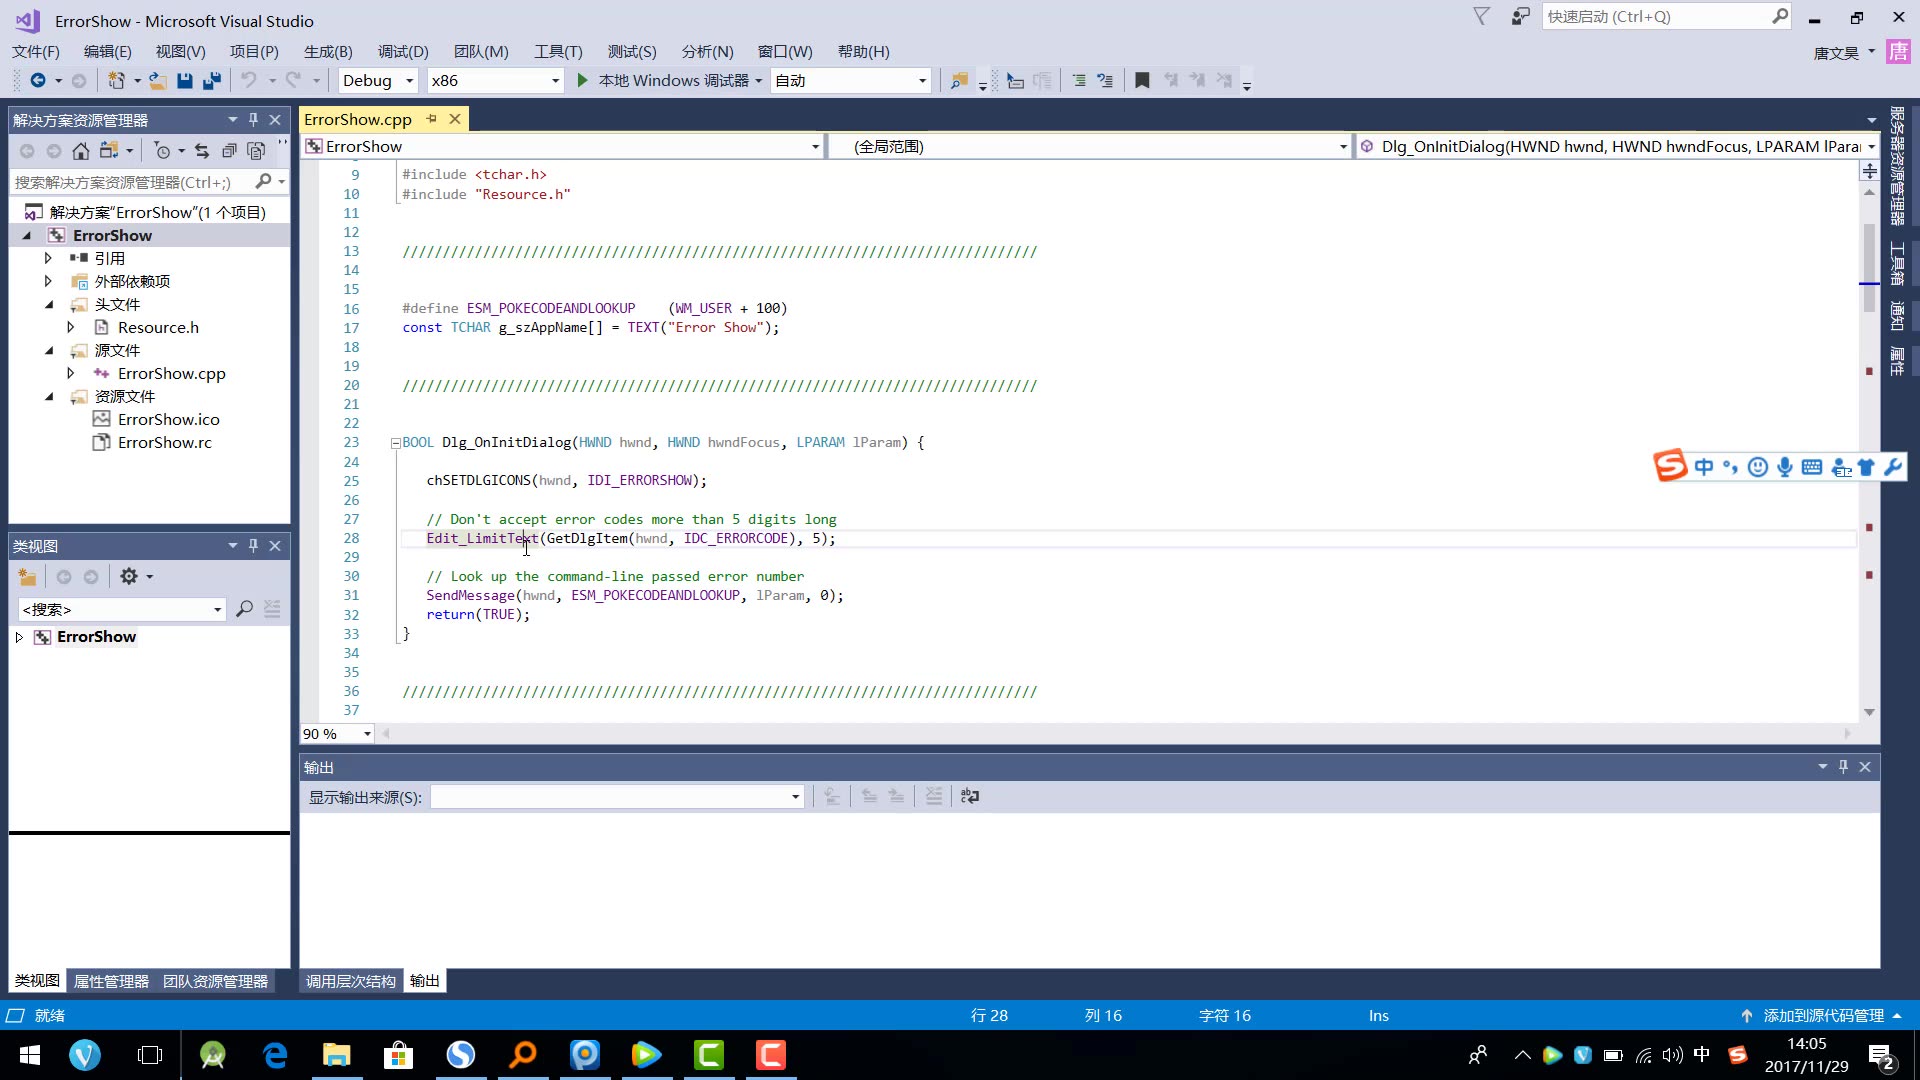Expand the ErrorShow.cpp tree node
Screen dimensions: 1920x1080
pyautogui.click(x=71, y=373)
